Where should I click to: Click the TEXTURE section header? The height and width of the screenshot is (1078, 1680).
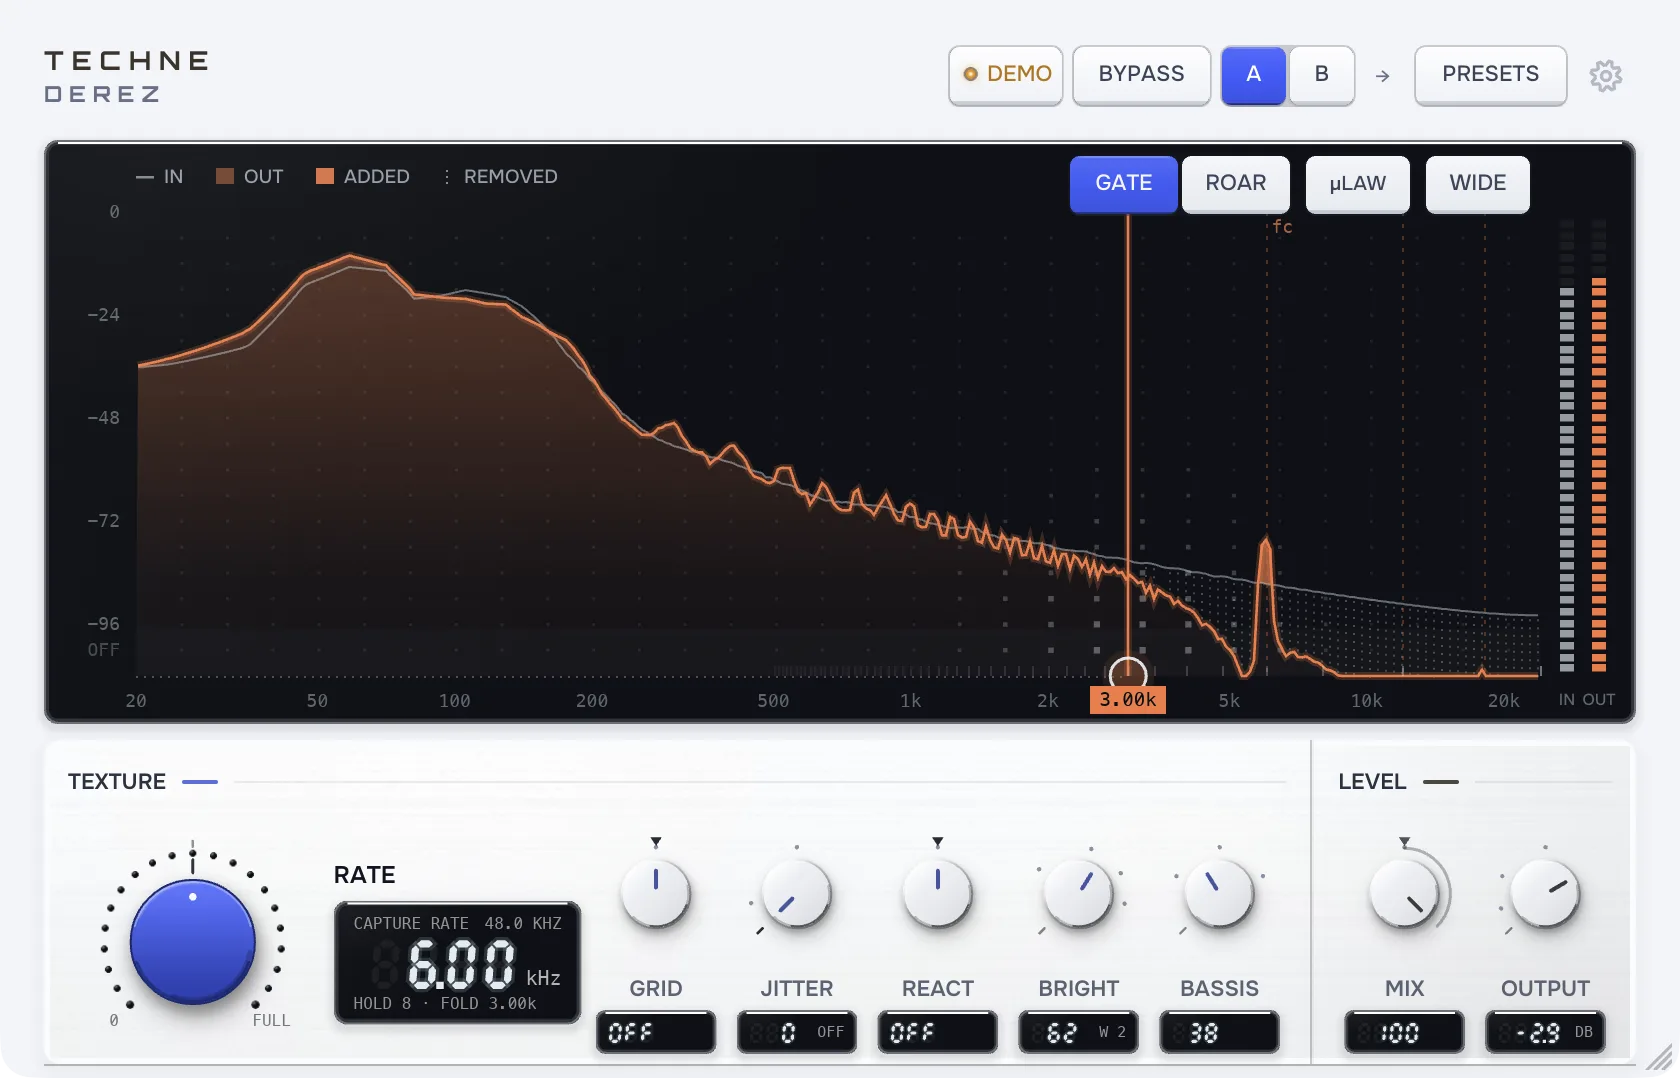(117, 782)
